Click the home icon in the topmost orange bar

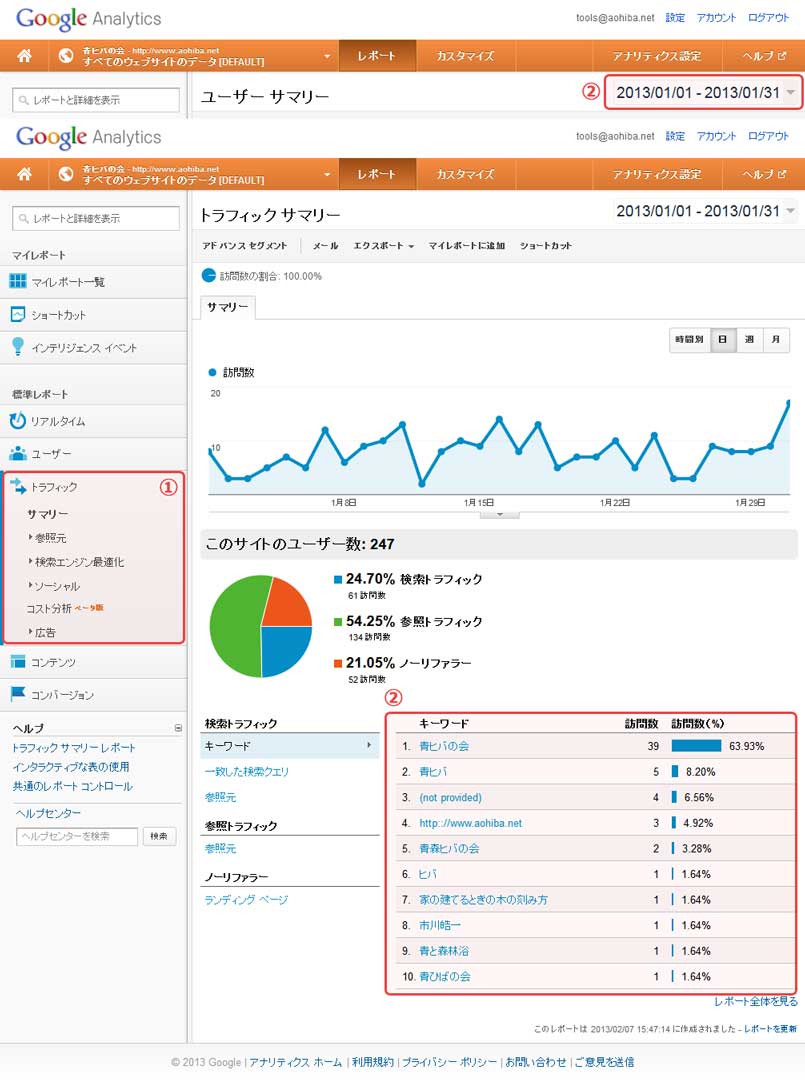point(24,56)
